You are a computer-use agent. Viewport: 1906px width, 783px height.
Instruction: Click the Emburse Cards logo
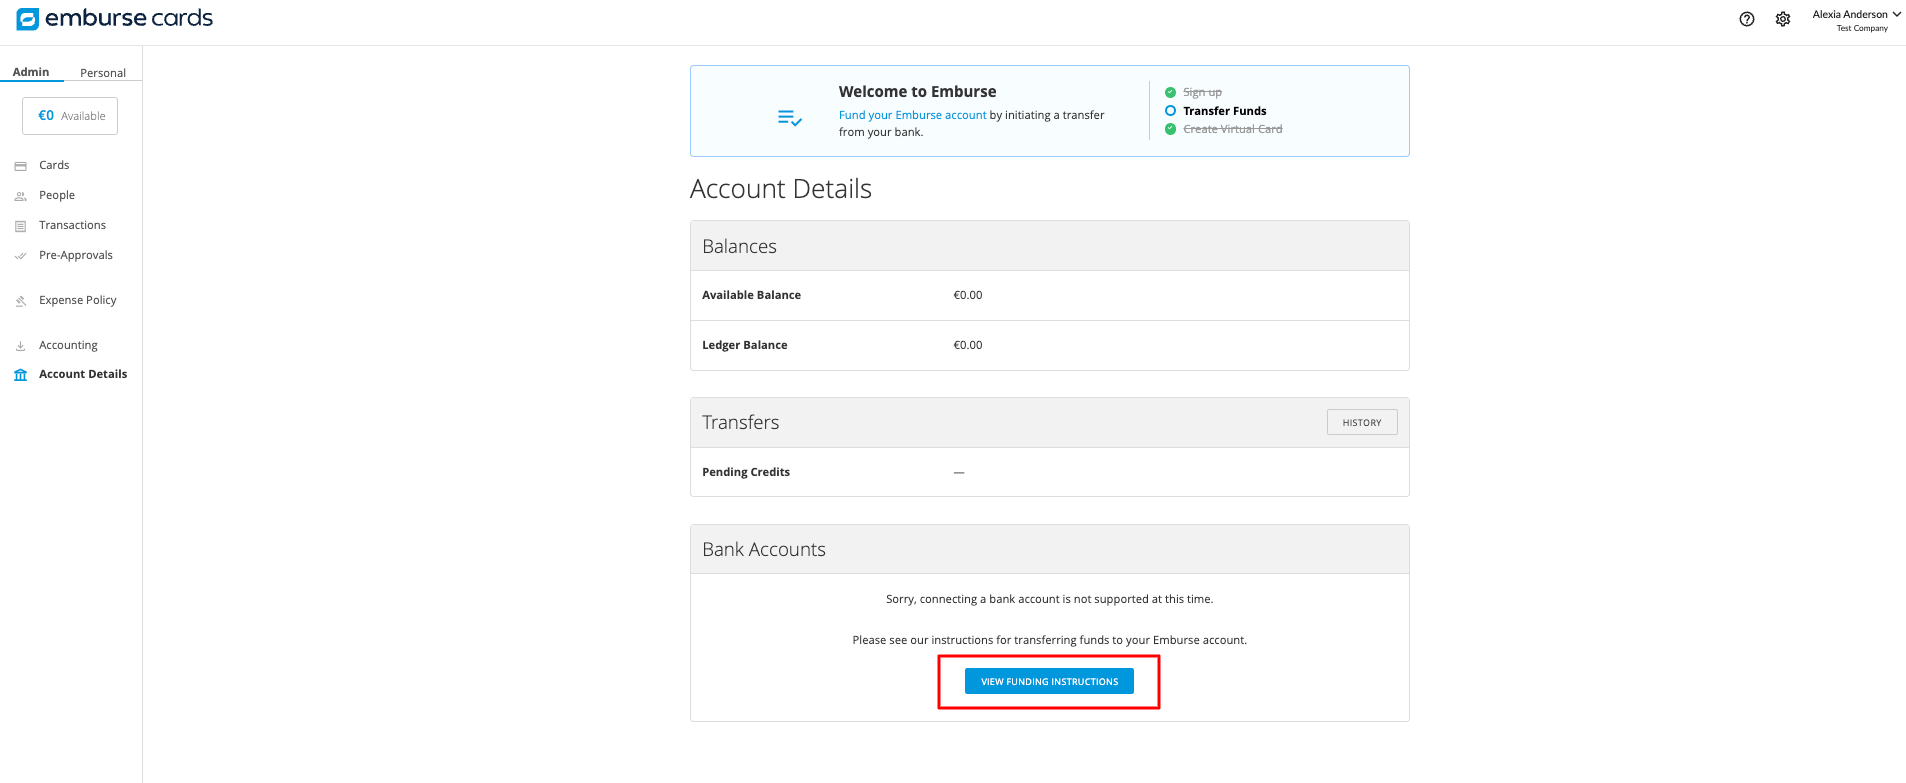[114, 18]
